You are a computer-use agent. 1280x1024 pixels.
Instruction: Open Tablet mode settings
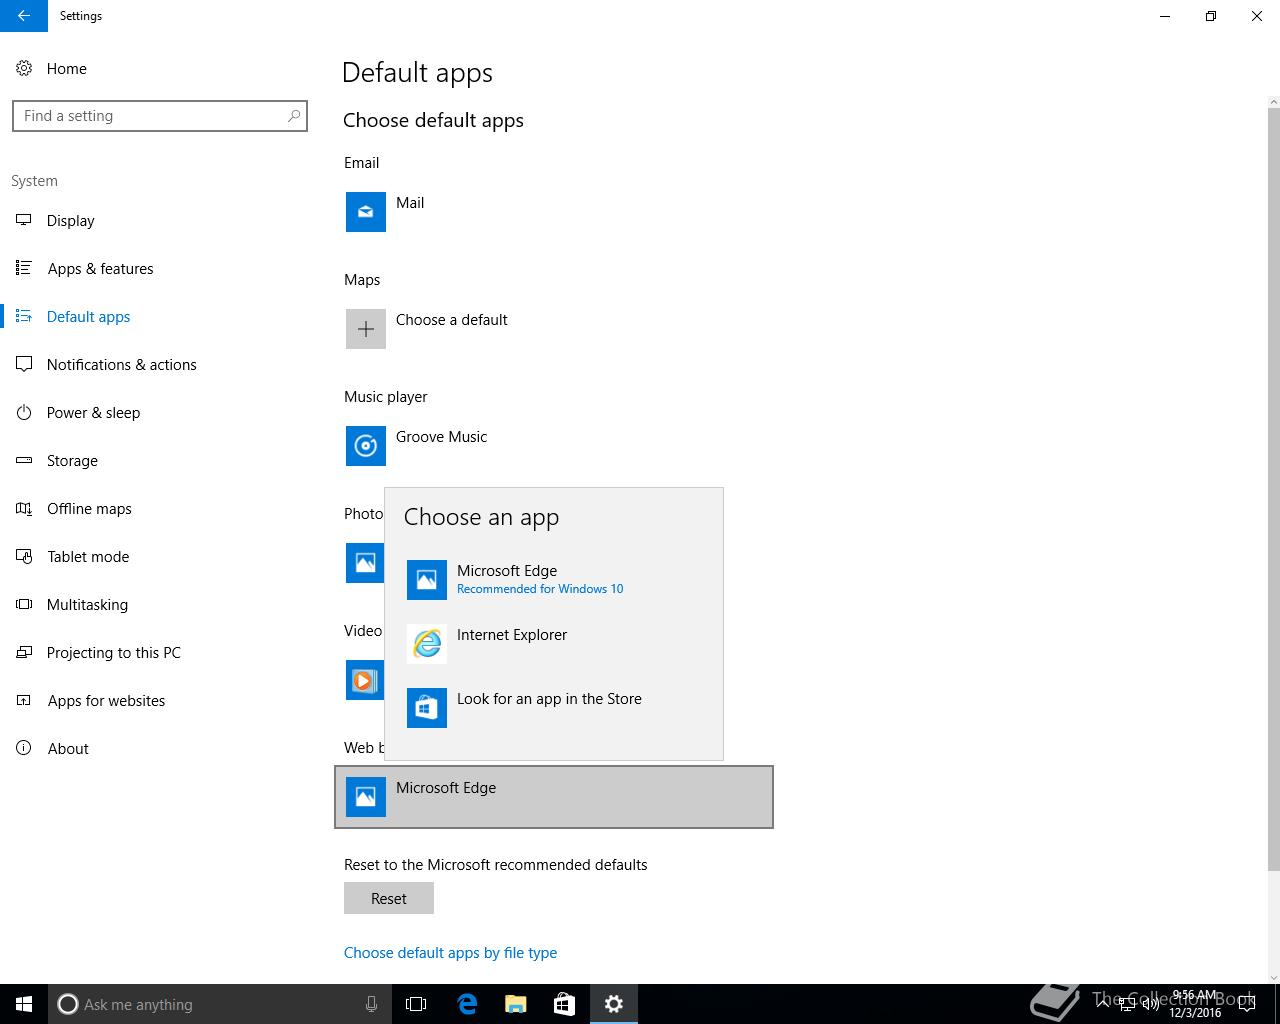[x=88, y=557]
